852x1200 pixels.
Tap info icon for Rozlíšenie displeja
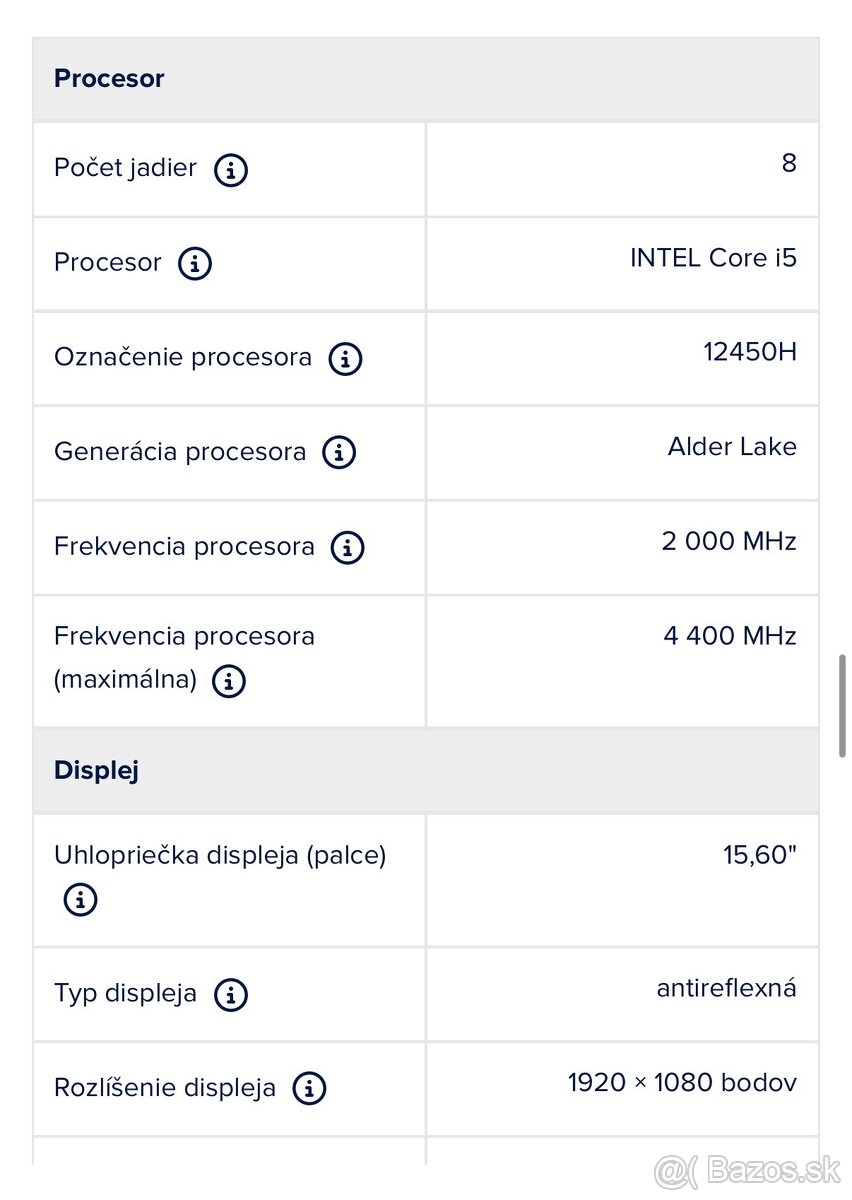click(309, 1089)
